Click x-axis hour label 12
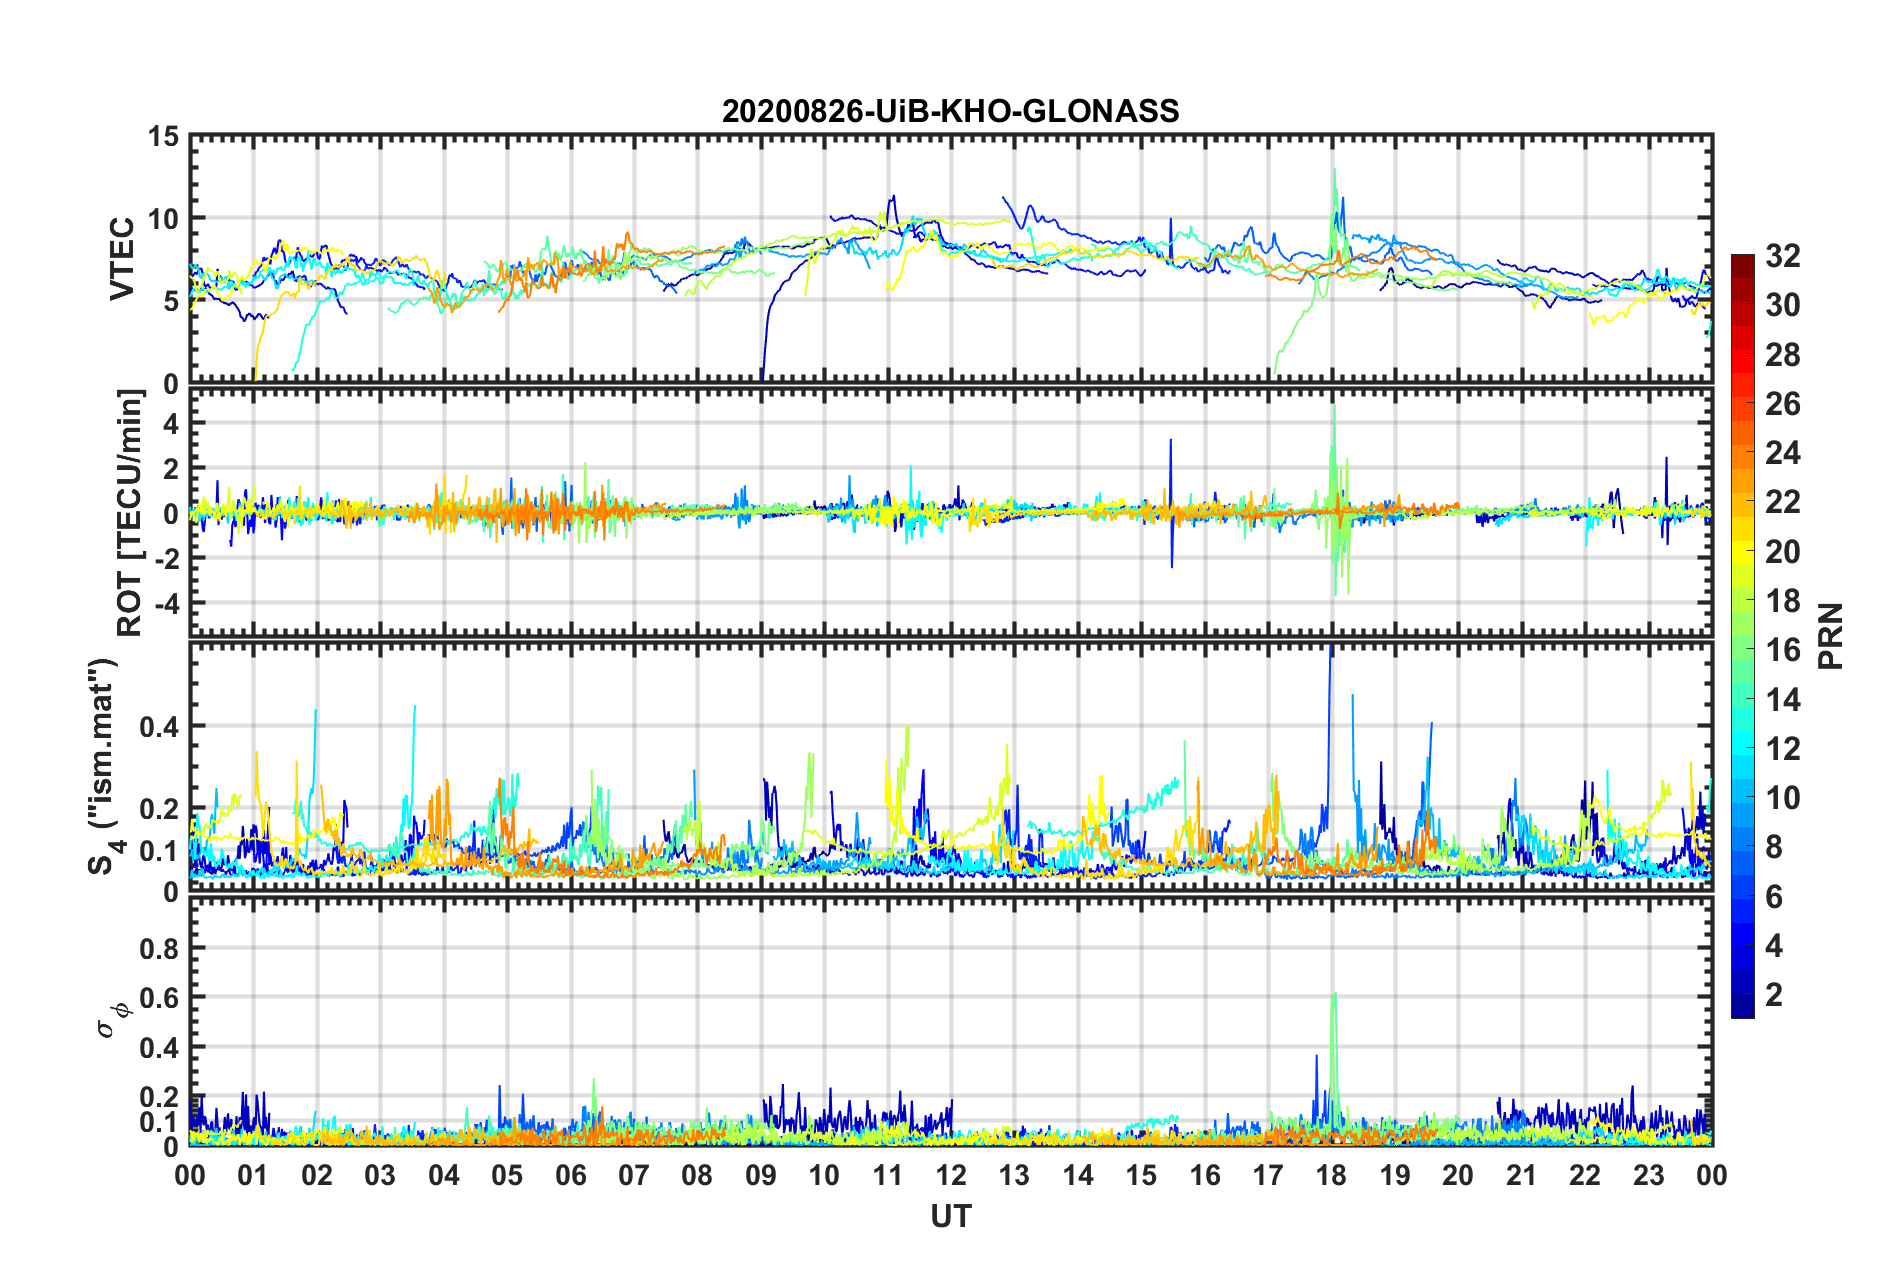1902x1272 pixels. pos(951,1175)
